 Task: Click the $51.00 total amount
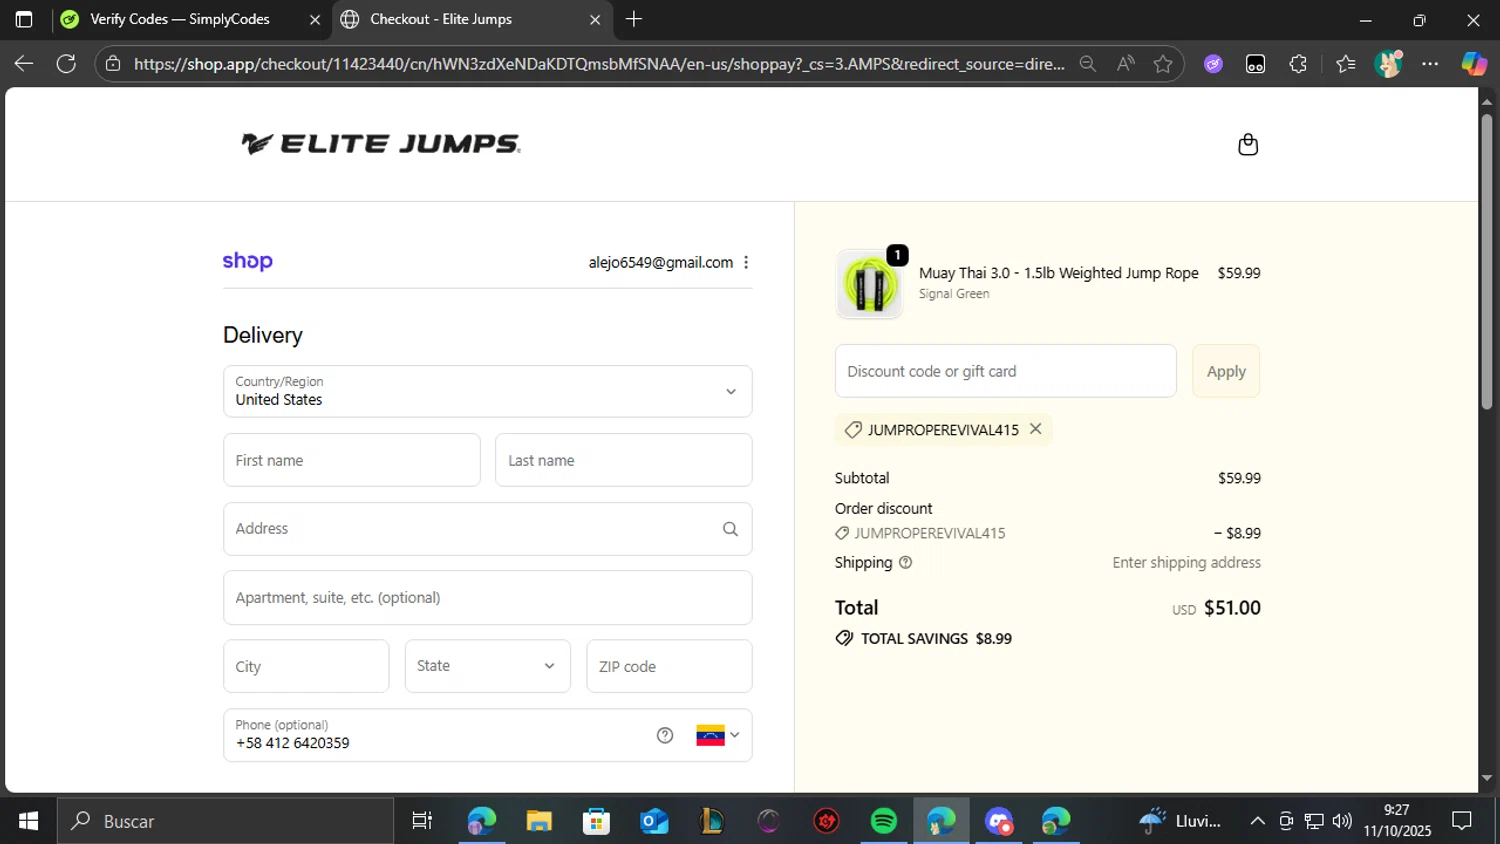pyautogui.click(x=1232, y=608)
